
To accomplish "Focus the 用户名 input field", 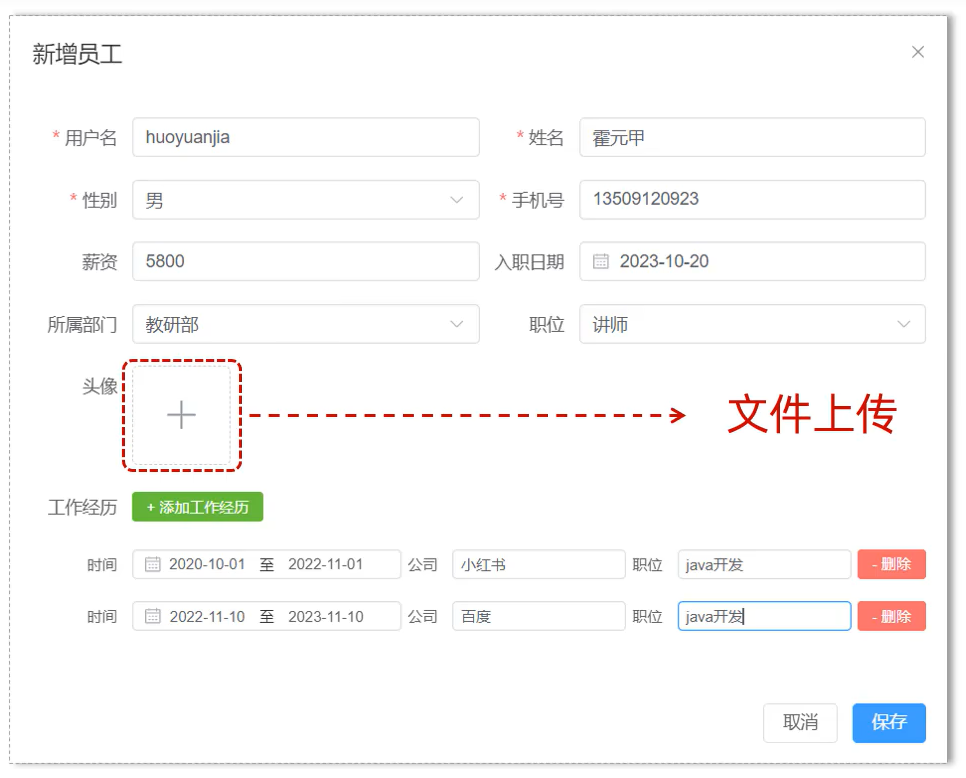I will coord(305,138).
